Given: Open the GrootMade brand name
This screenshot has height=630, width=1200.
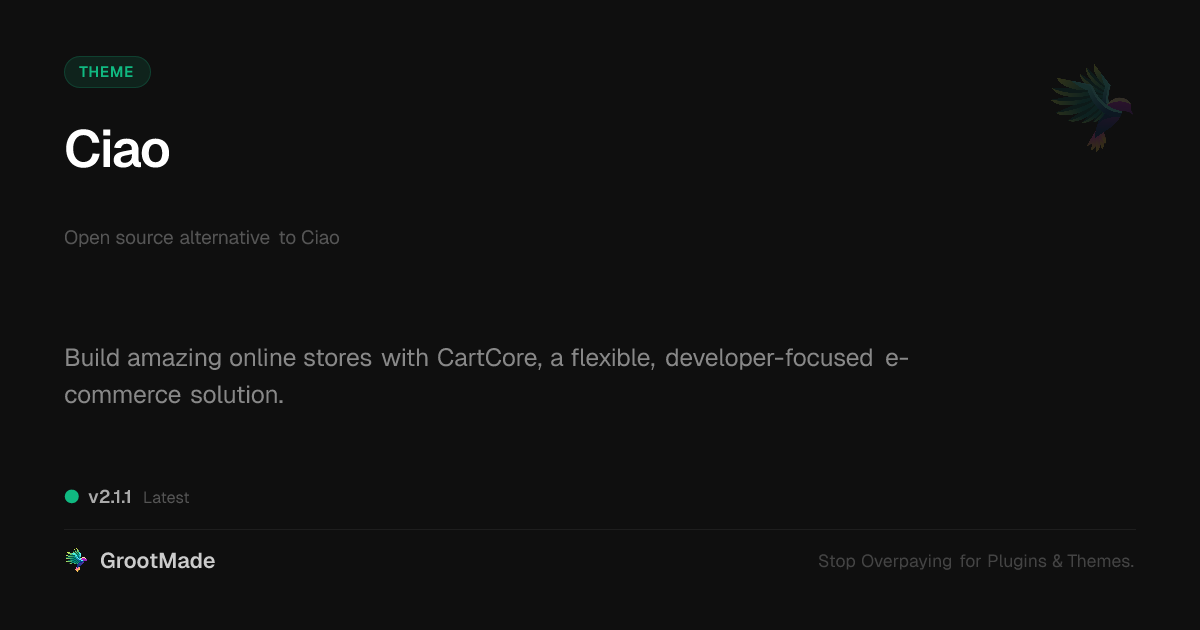Looking at the screenshot, I should (157, 561).
